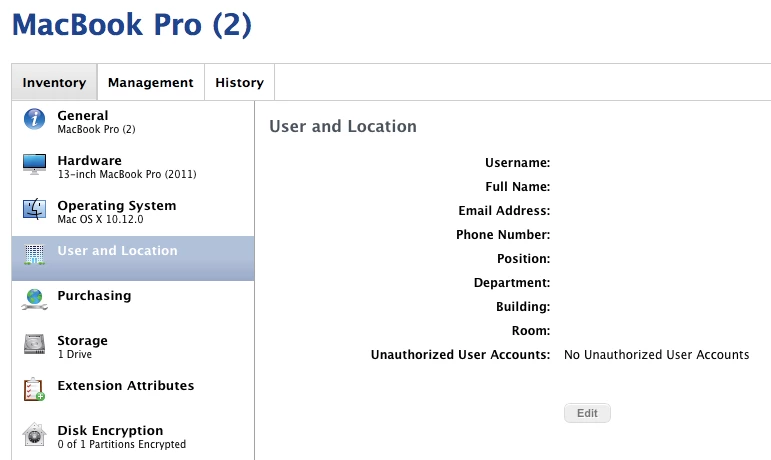This screenshot has width=771, height=460.
Task: Click the Email Address label
Action: tap(504, 211)
